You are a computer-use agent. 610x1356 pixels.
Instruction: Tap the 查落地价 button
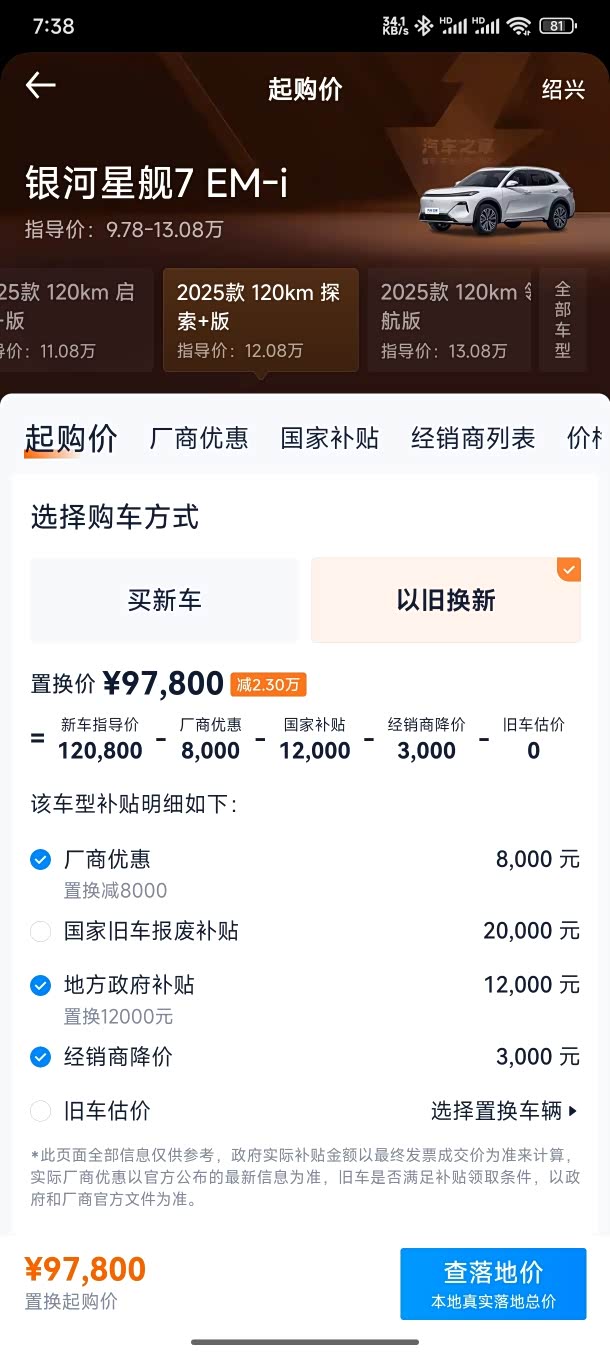coord(493,1283)
